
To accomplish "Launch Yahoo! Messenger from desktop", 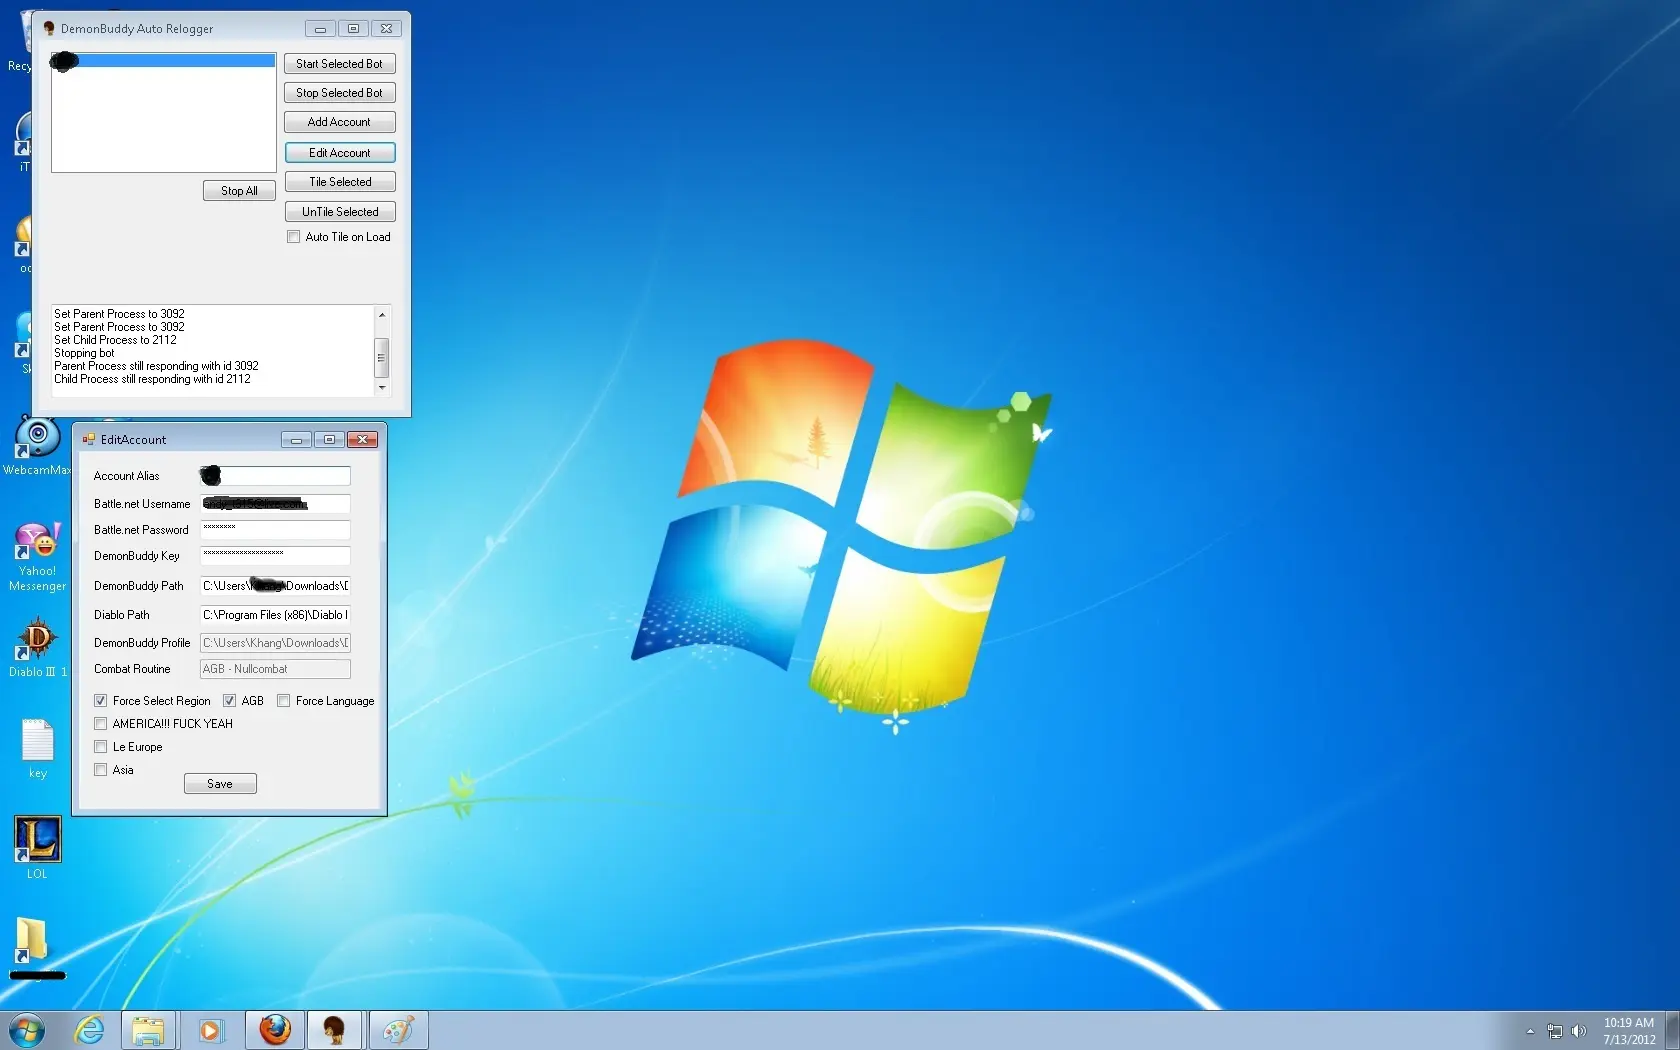I will 37,556.
